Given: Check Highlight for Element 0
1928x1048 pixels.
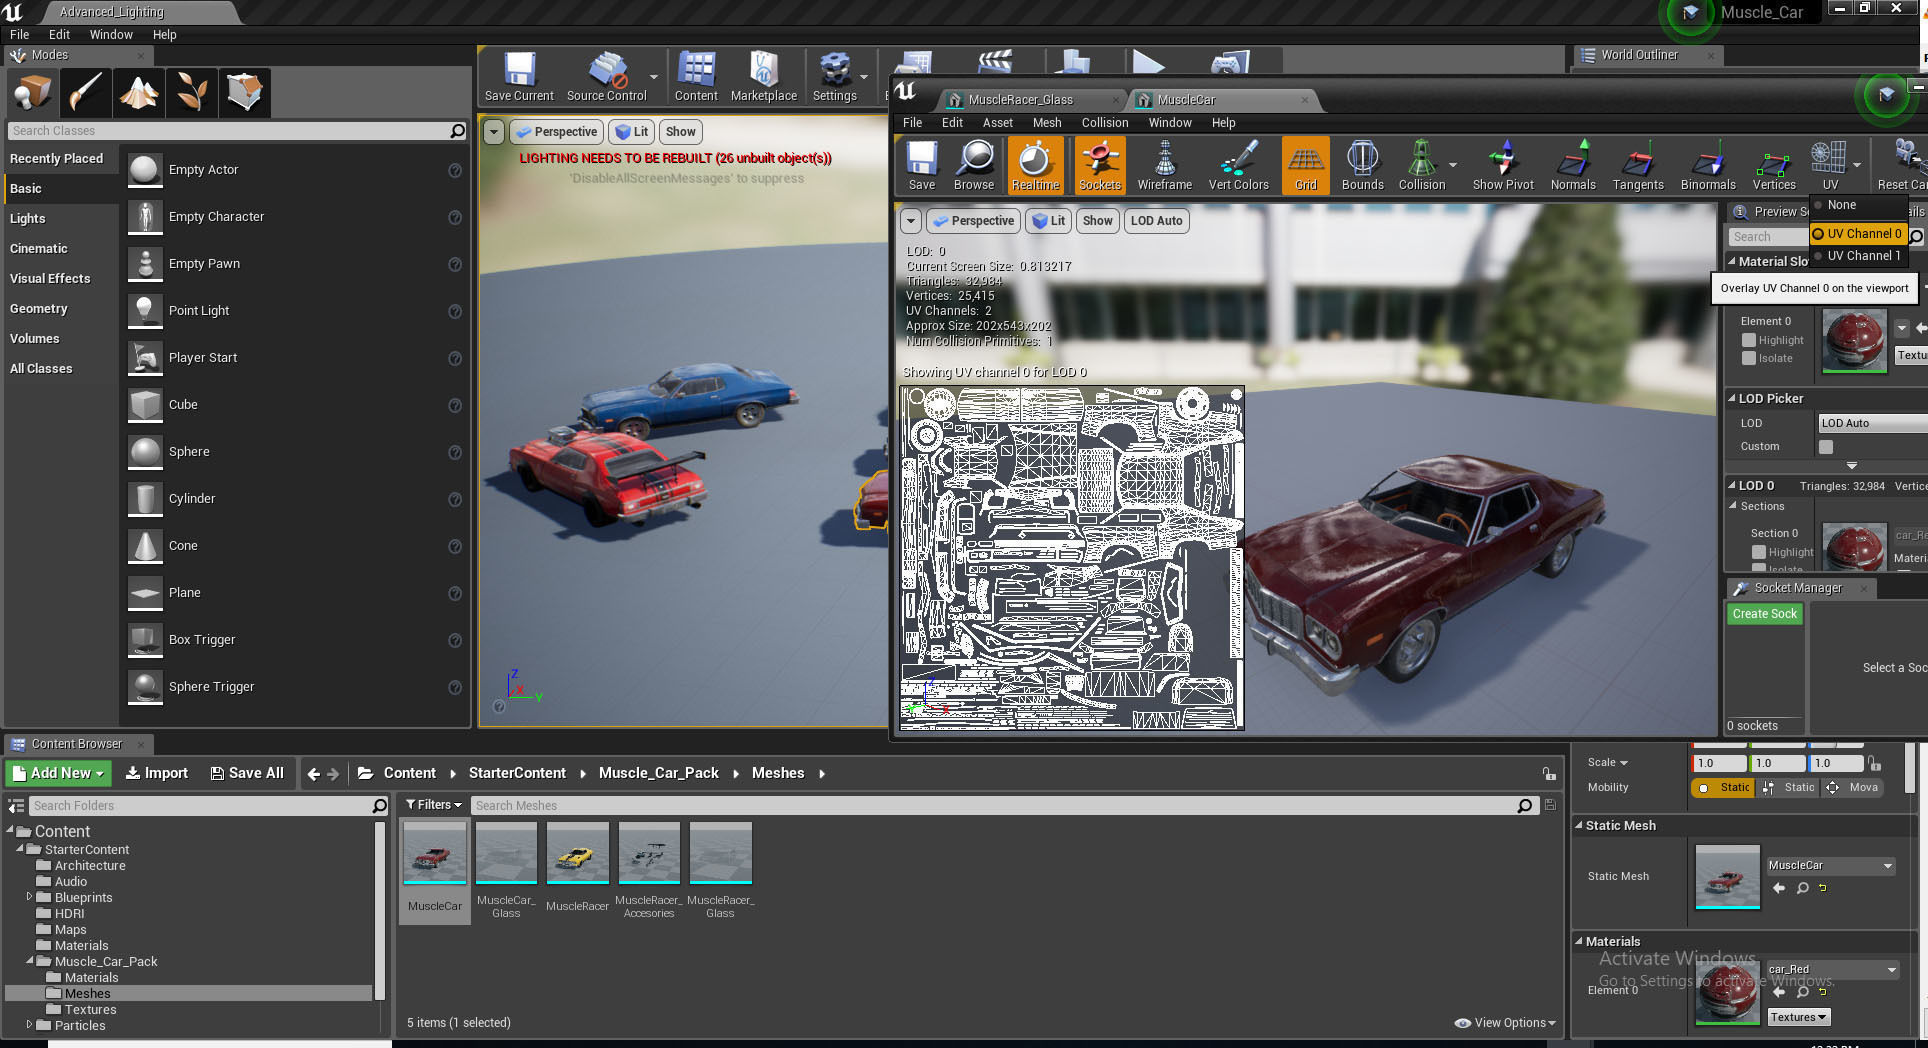Looking at the screenshot, I should [1749, 340].
